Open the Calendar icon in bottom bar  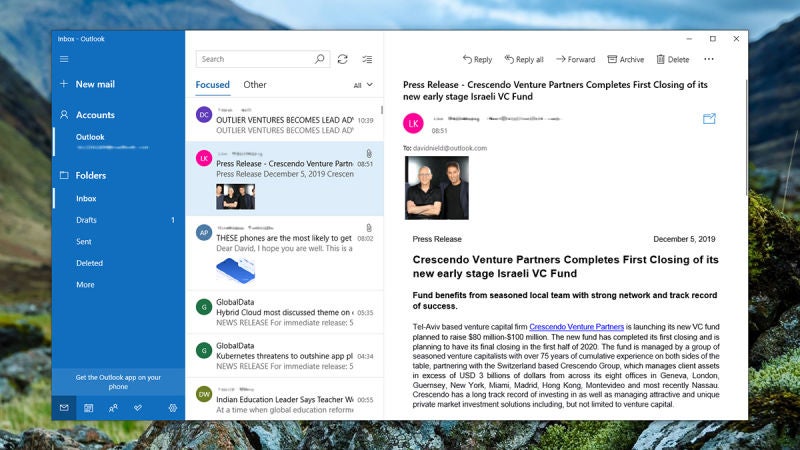pos(88,408)
